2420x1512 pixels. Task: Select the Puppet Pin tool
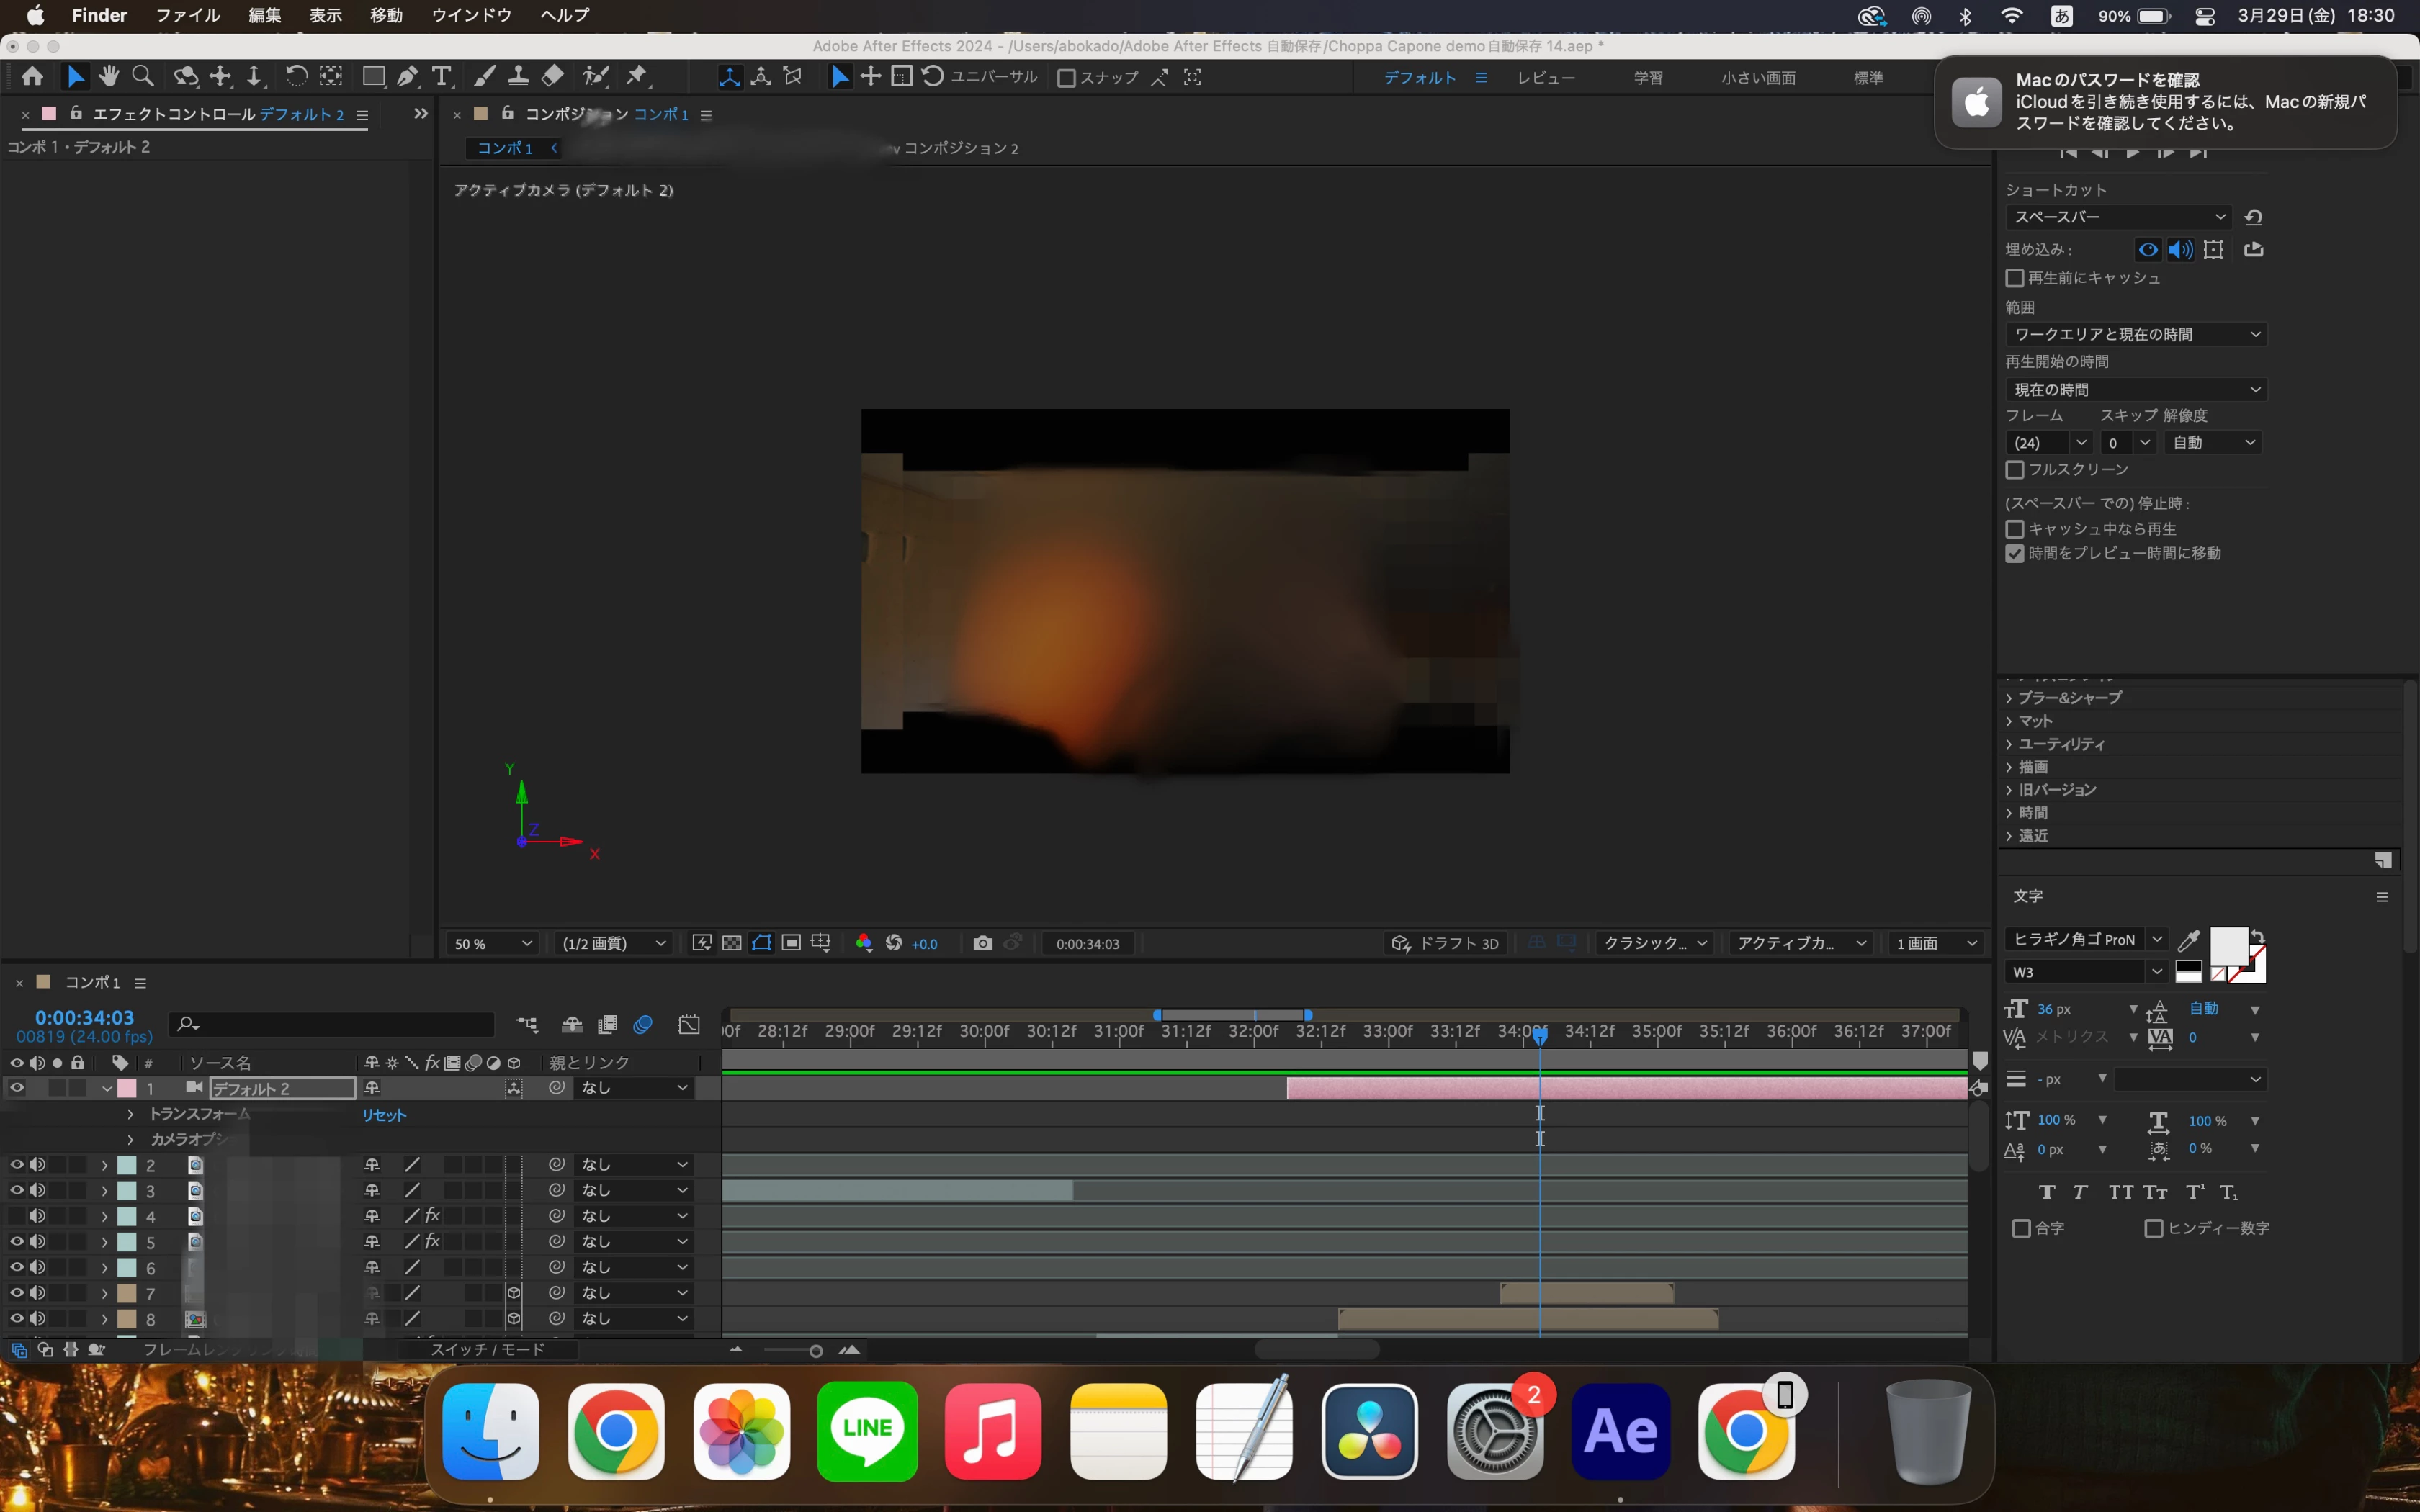click(x=637, y=77)
